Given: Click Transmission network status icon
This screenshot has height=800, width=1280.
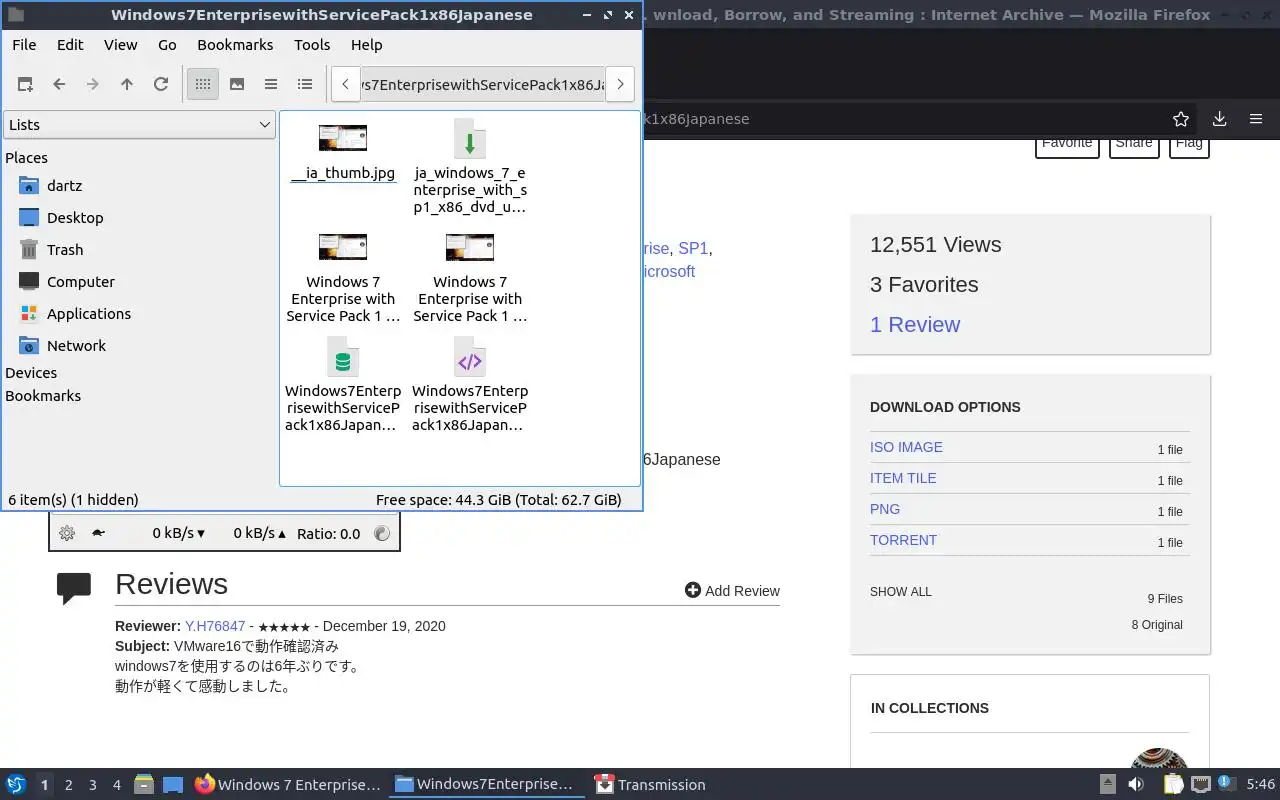Looking at the screenshot, I should (382, 533).
